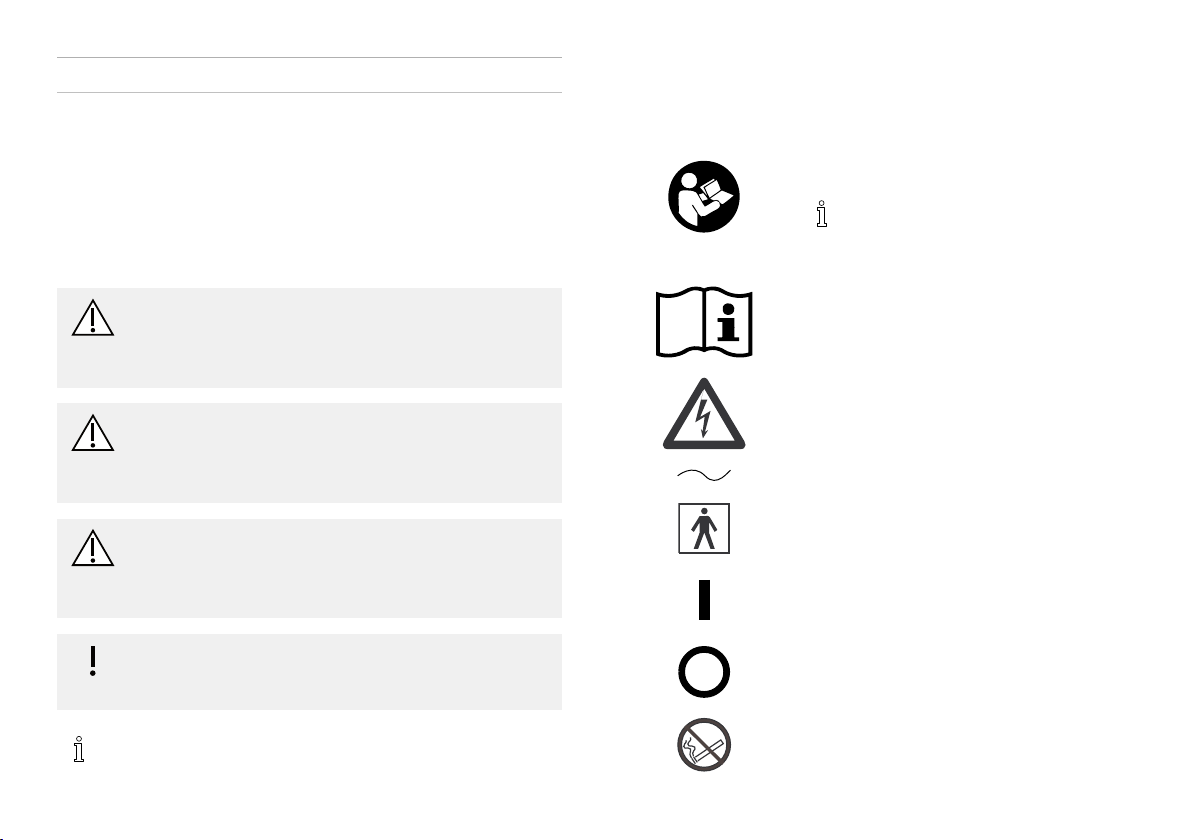This screenshot has height=840, width=1192.
Task: Click the blank area between symbol columns
Action: pos(608,456)
